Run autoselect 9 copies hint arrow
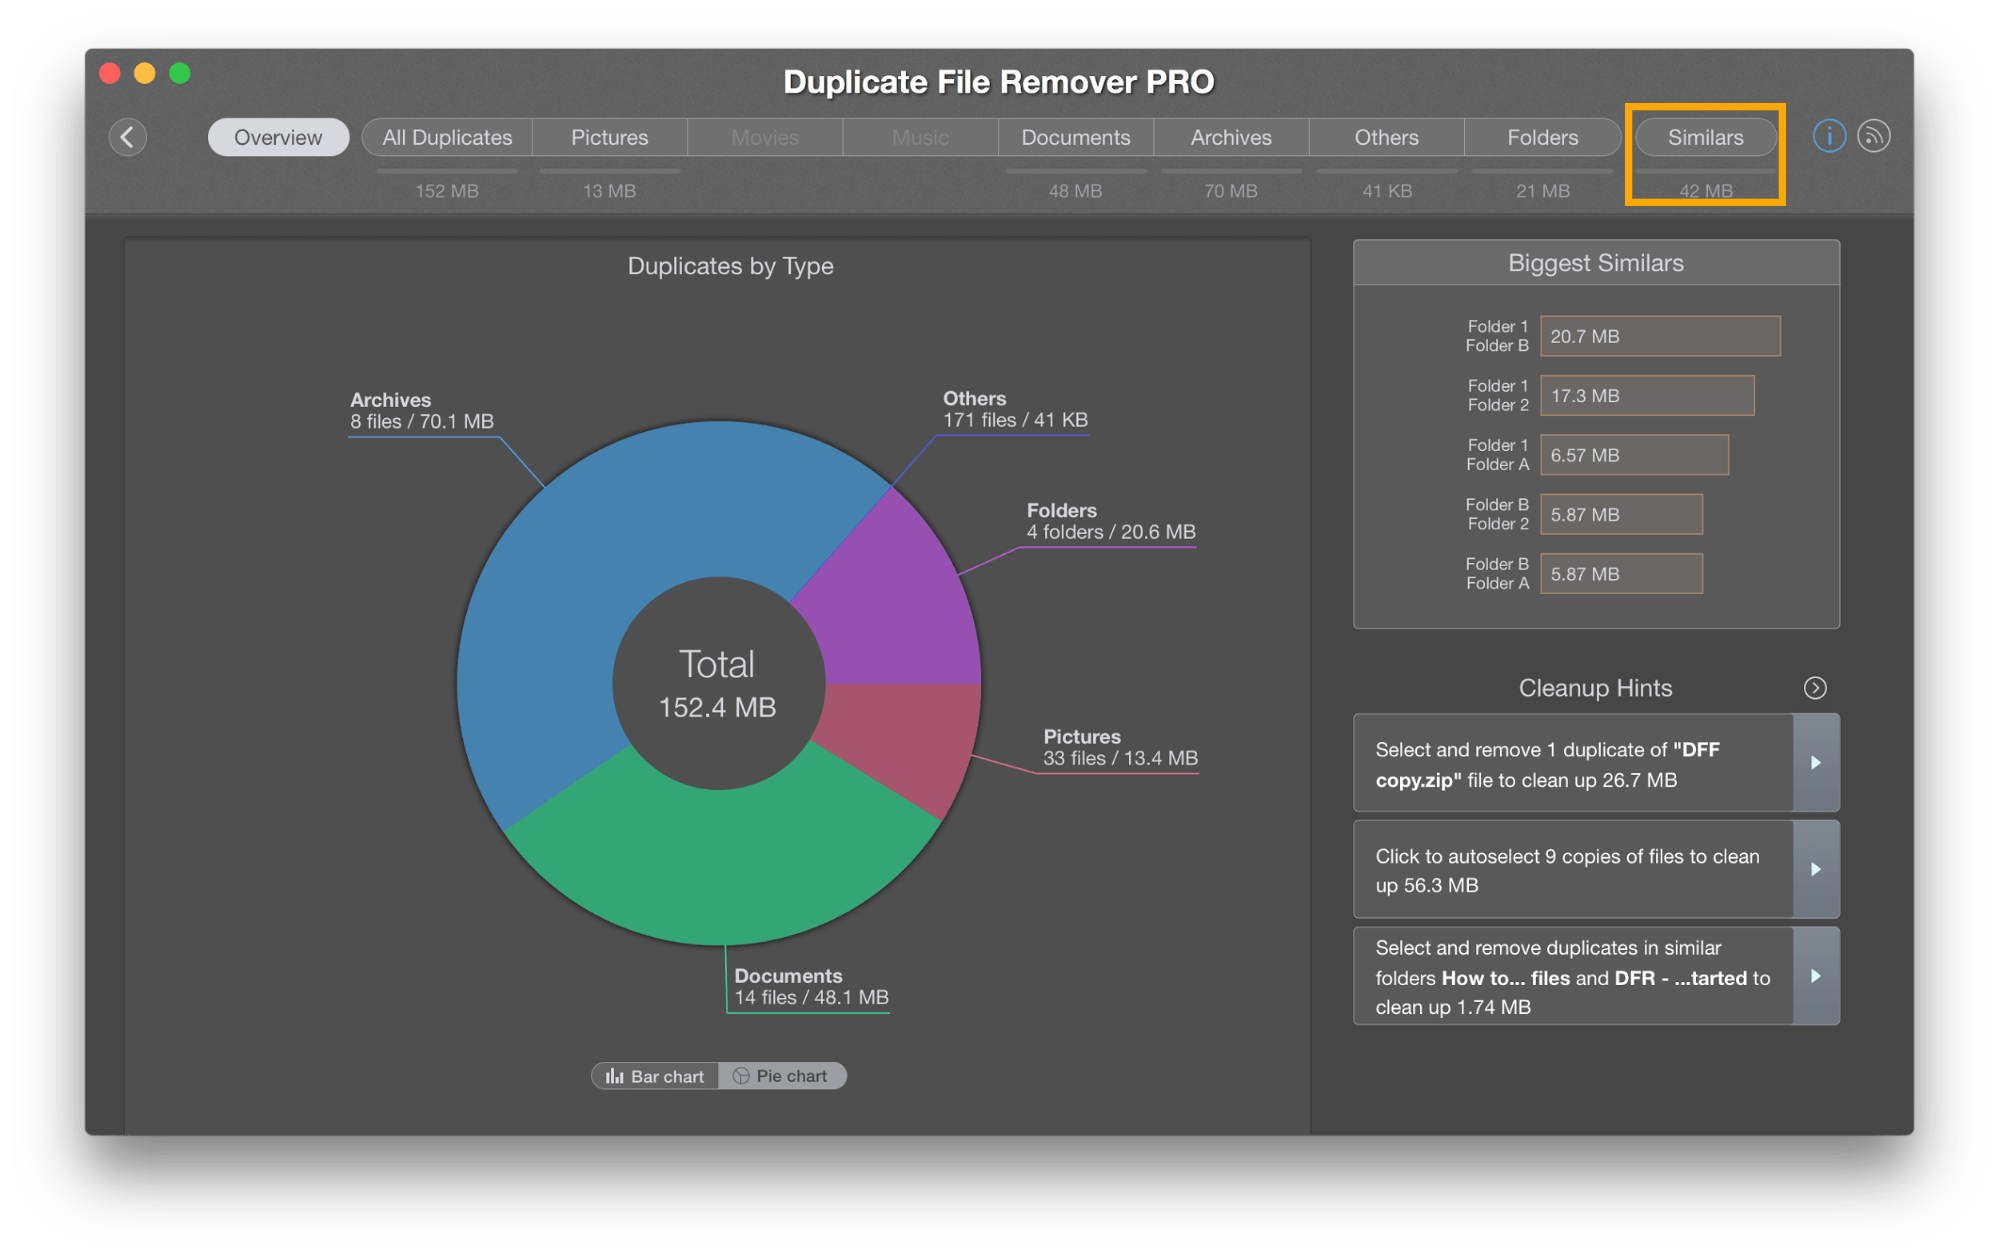Viewport: 1999px width, 1257px height. point(1815,870)
